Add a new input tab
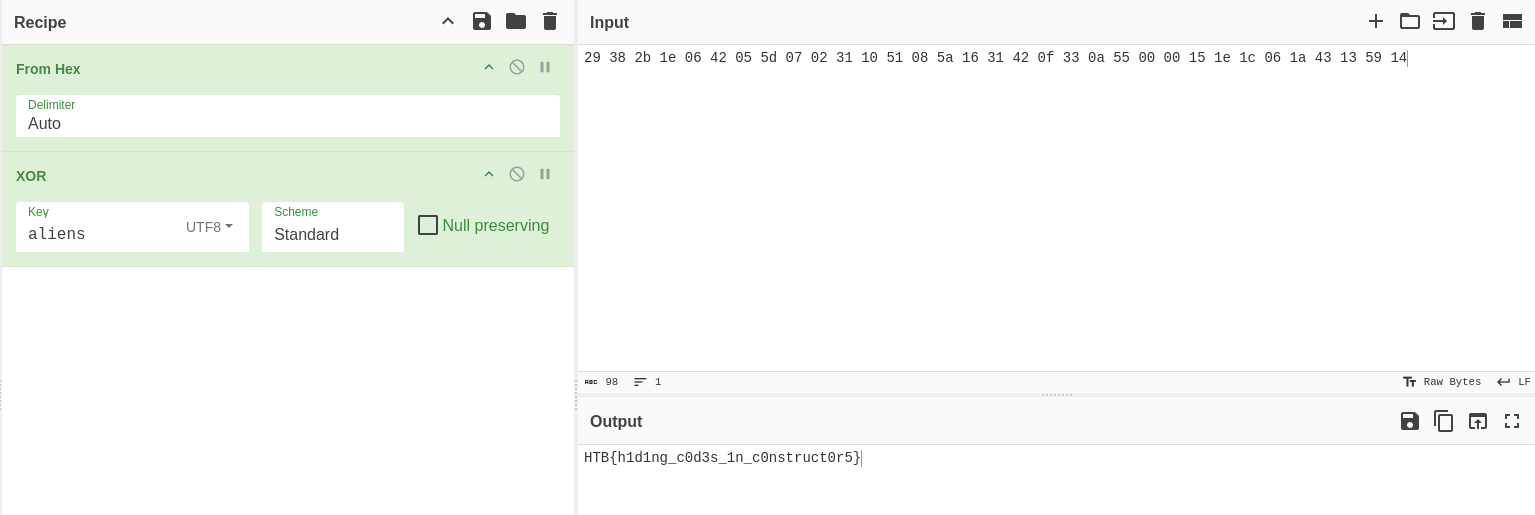Image resolution: width=1535 pixels, height=515 pixels. (x=1376, y=21)
